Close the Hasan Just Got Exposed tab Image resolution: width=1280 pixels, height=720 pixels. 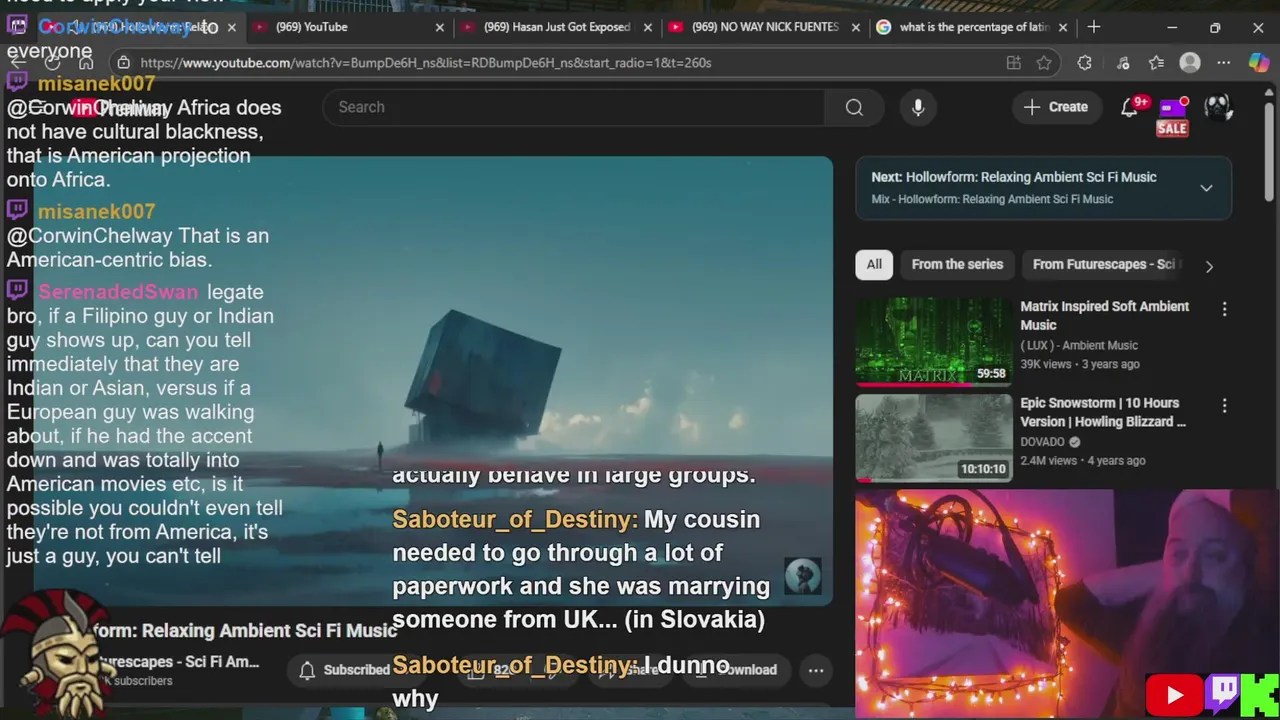(647, 27)
